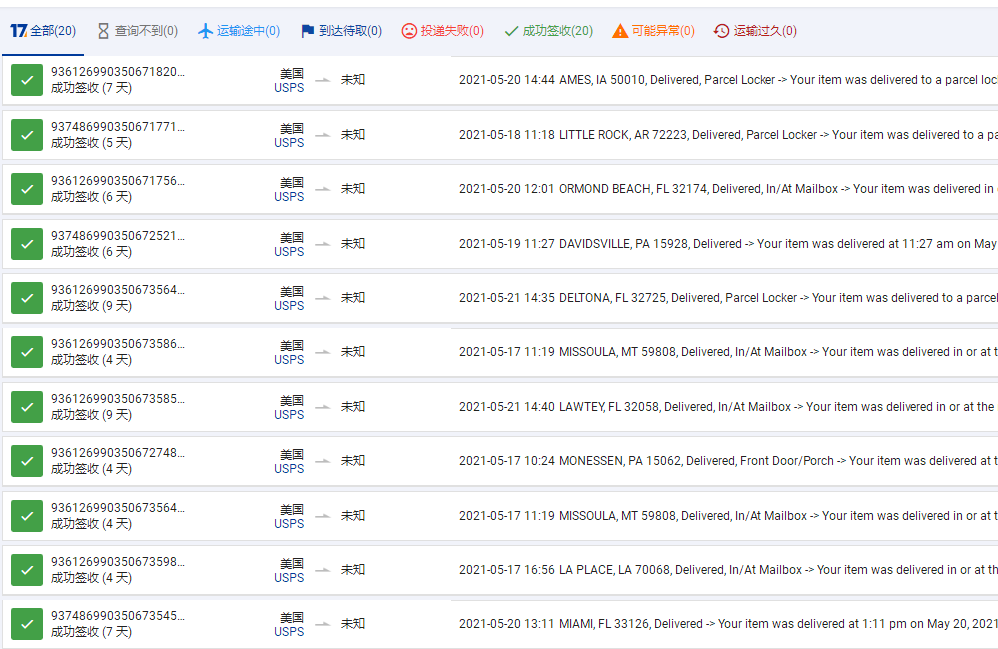
Task: Switch to the 全部(20) tab
Action: tap(43, 31)
